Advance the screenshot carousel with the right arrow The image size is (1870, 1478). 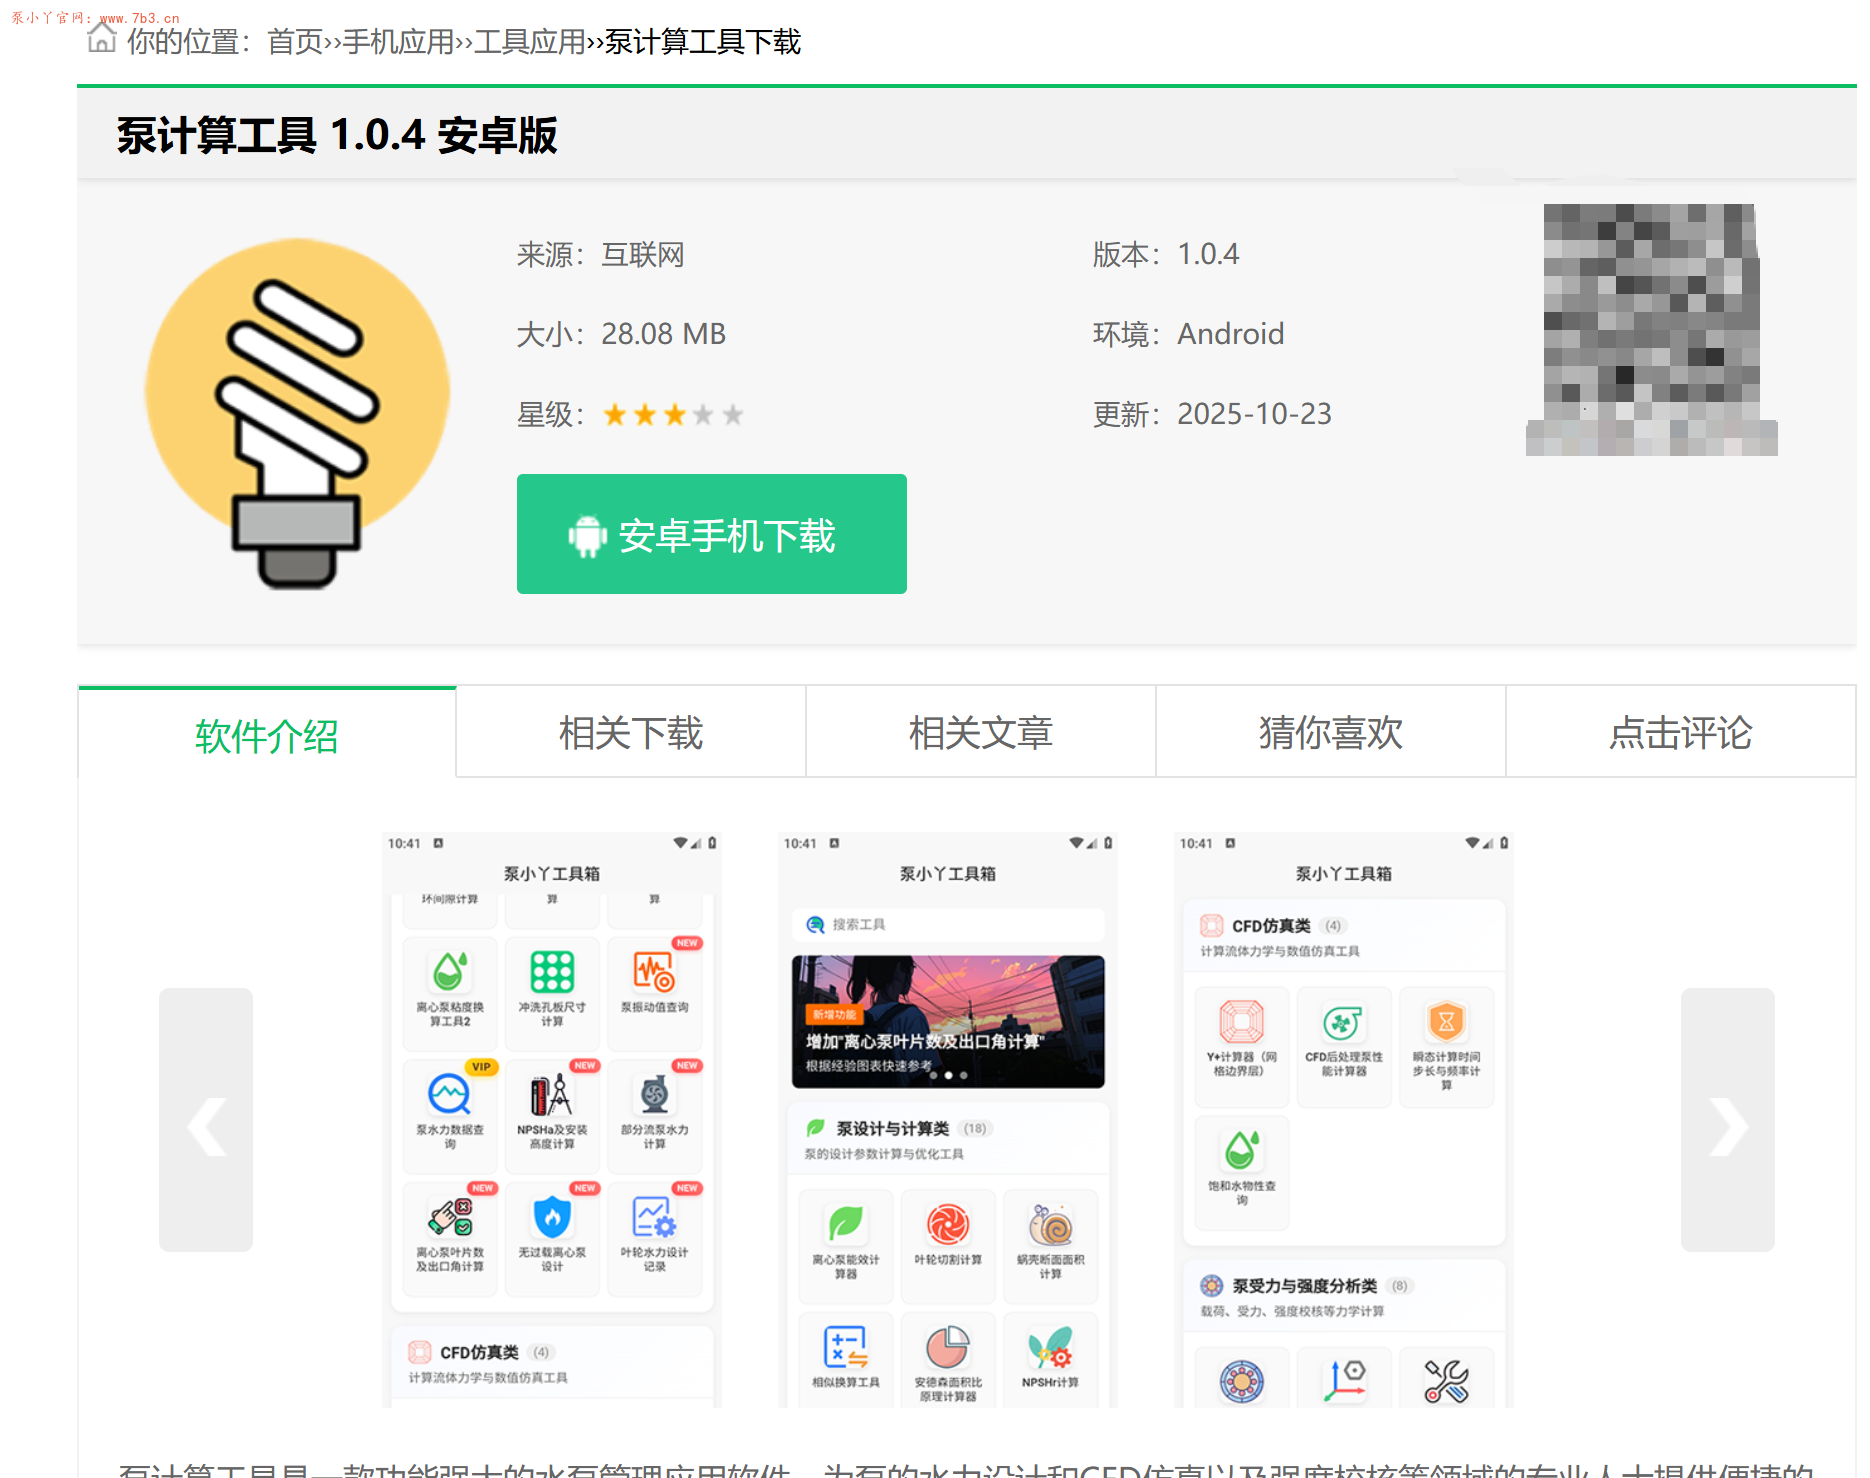pyautogui.click(x=1728, y=1126)
